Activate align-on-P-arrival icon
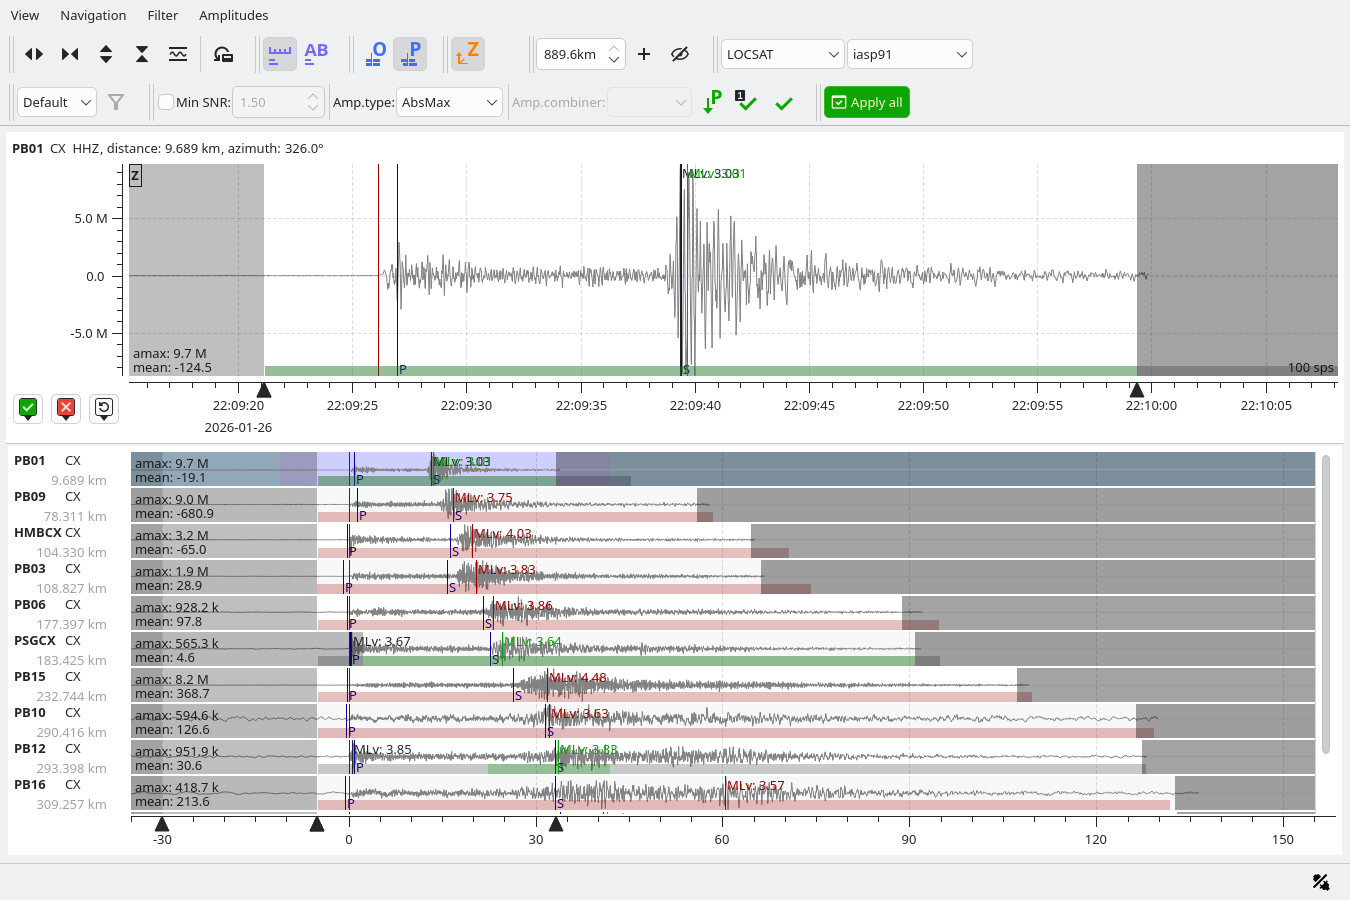The image size is (1350, 900). (x=410, y=53)
